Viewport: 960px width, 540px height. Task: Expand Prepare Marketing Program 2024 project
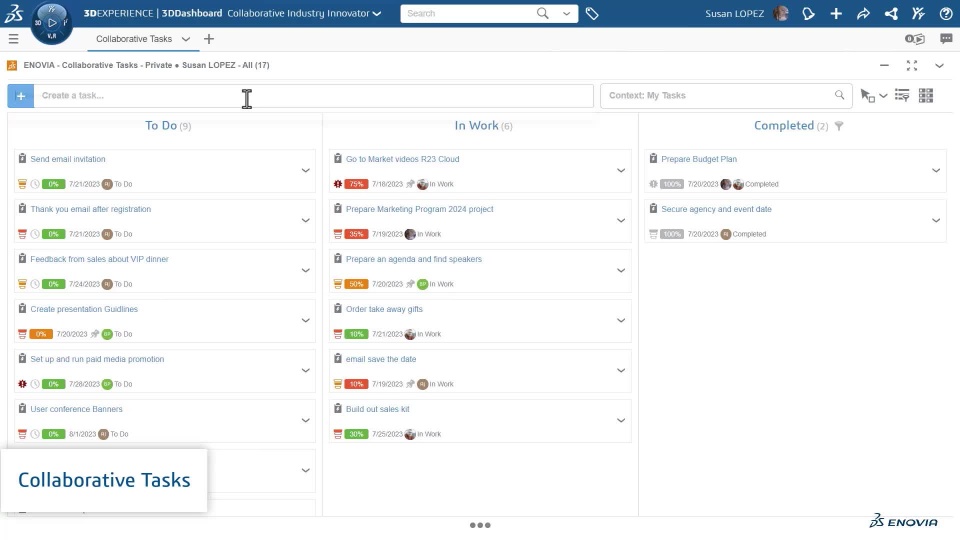coord(621,220)
